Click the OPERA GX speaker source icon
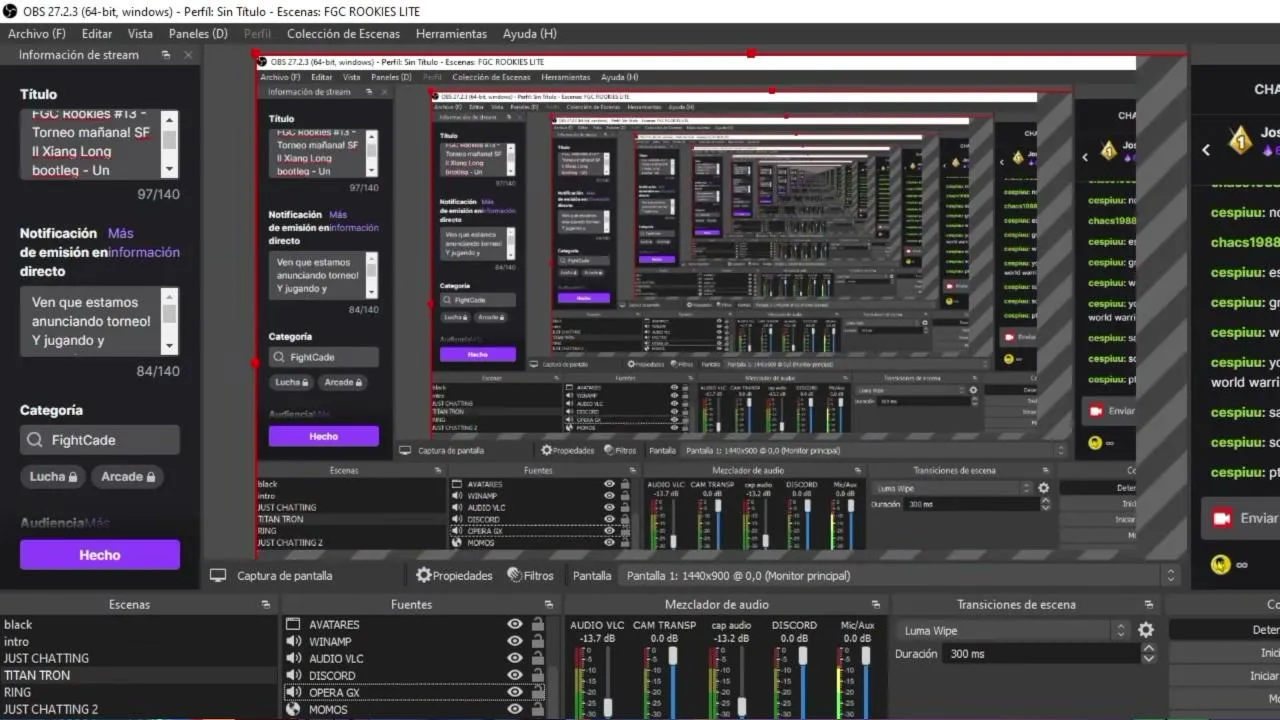 pos(294,692)
